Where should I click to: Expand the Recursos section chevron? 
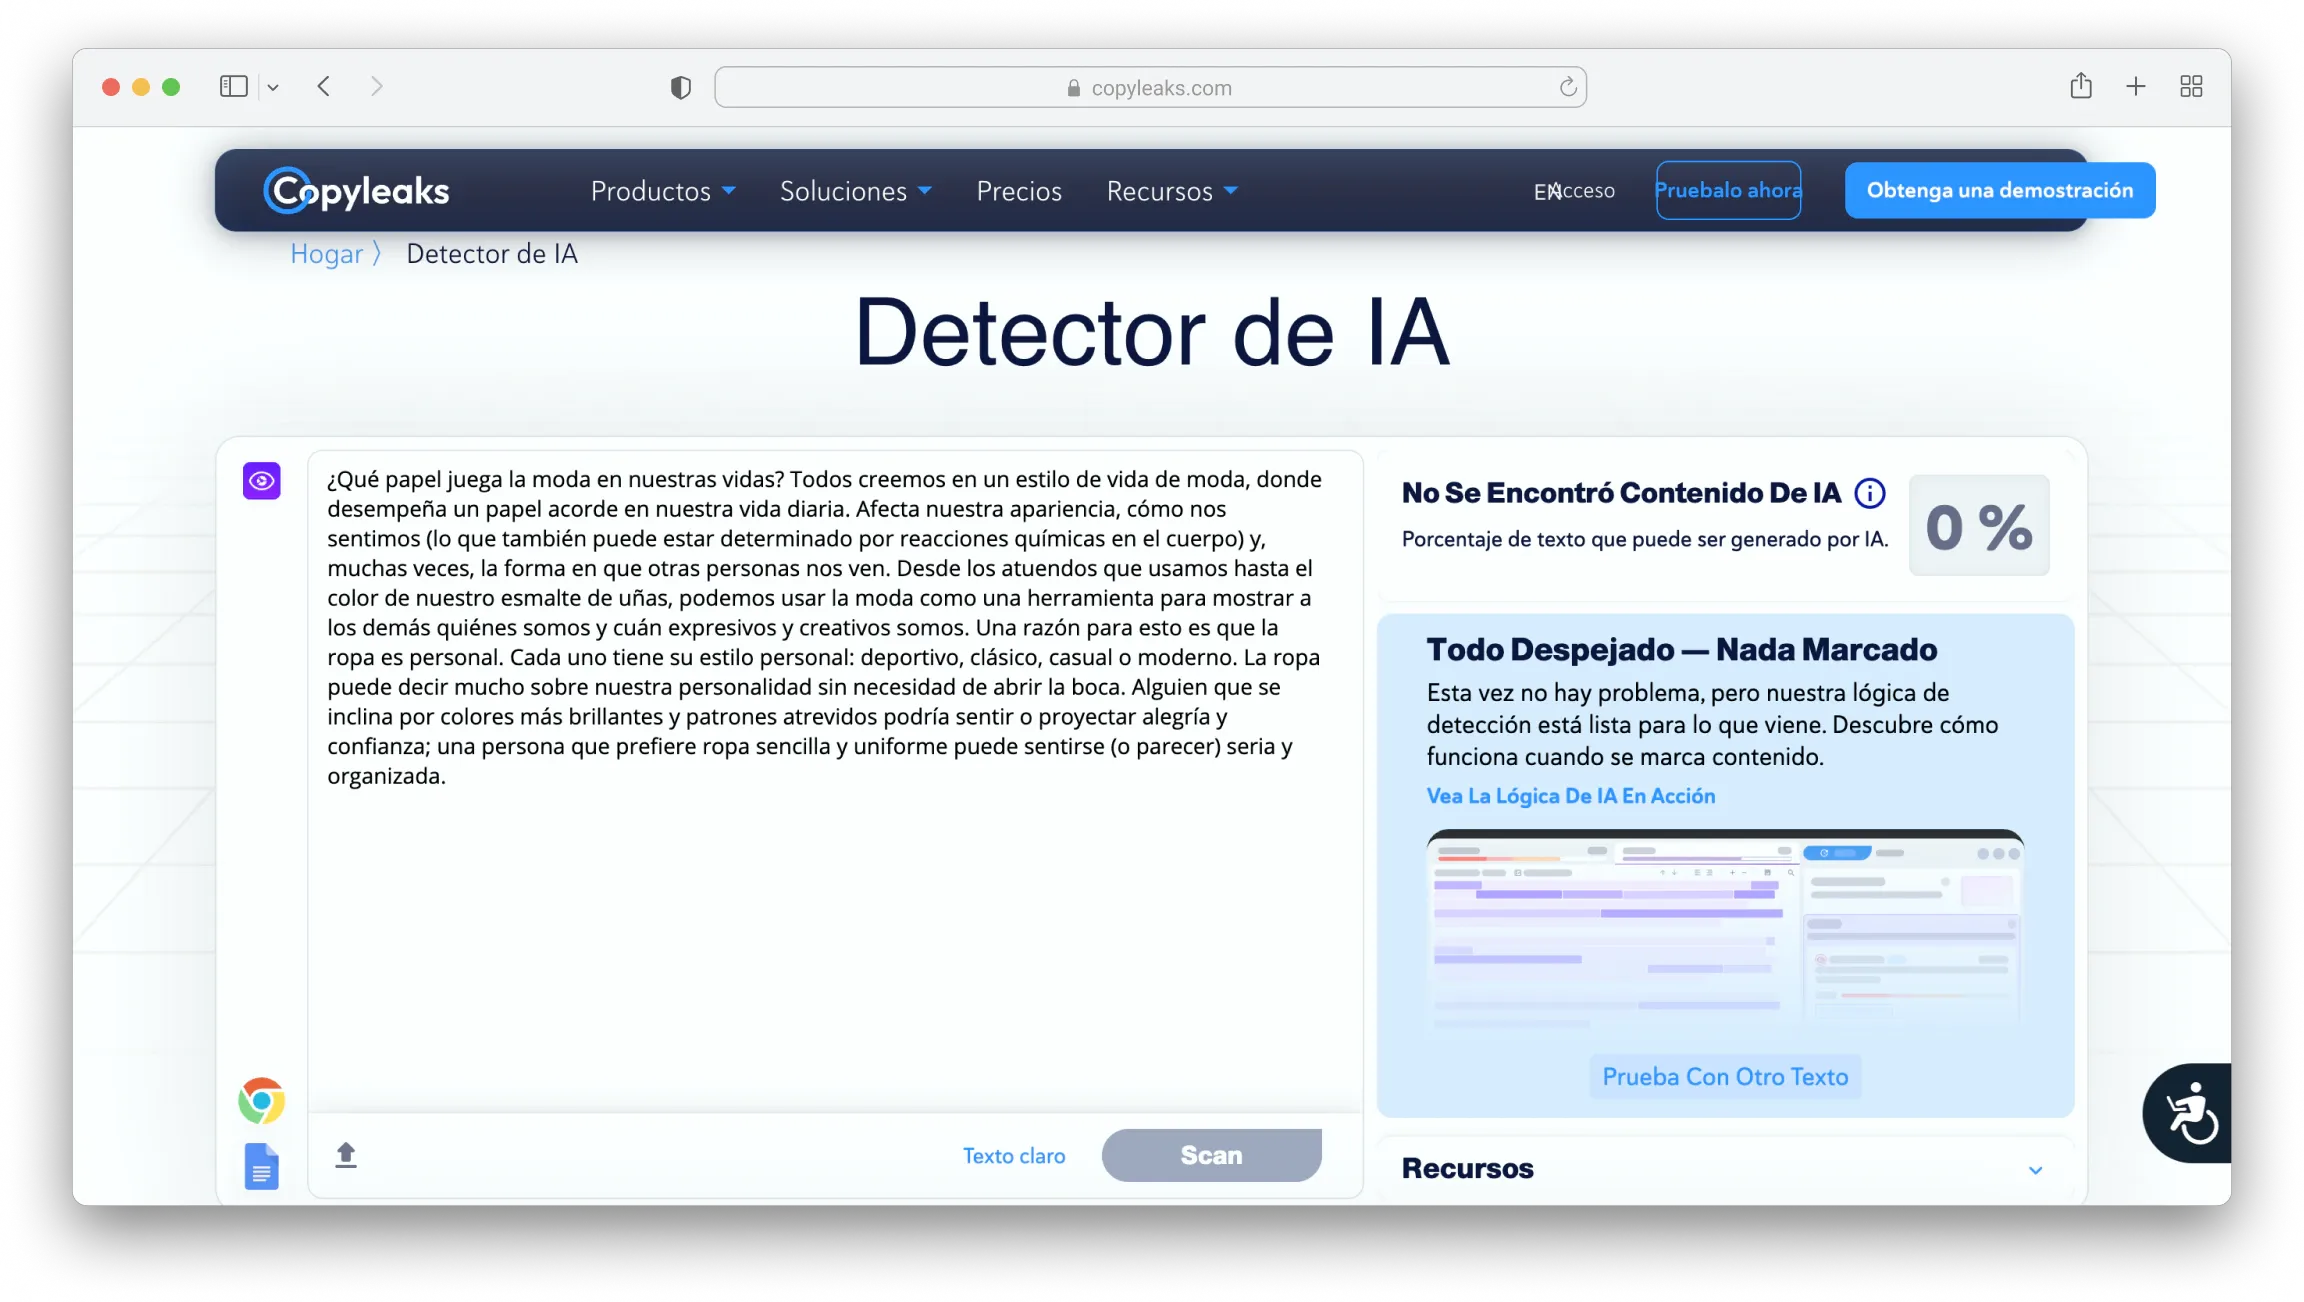tap(2034, 1170)
